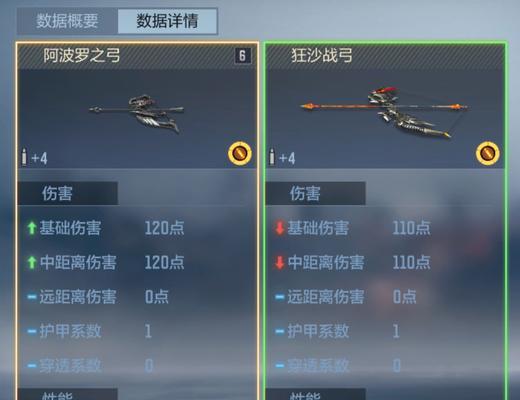Click the 120点 base damage value

coord(164,228)
